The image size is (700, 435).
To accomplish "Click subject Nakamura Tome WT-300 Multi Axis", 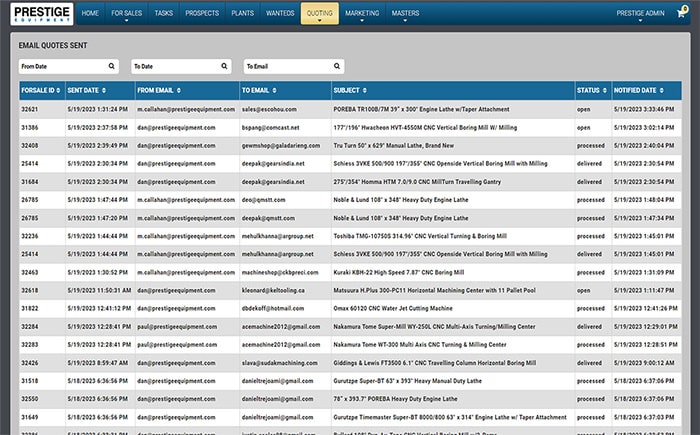I will [420, 345].
